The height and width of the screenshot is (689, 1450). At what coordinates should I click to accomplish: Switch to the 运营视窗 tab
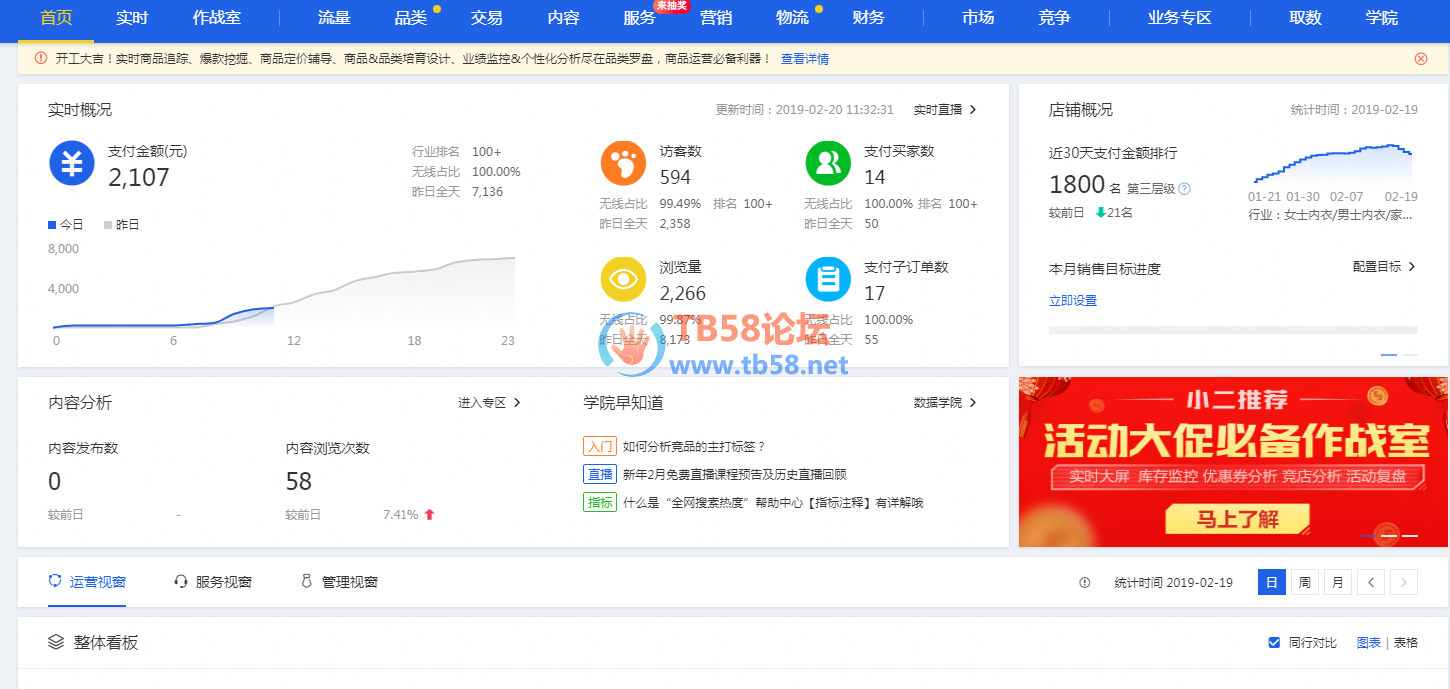87,582
